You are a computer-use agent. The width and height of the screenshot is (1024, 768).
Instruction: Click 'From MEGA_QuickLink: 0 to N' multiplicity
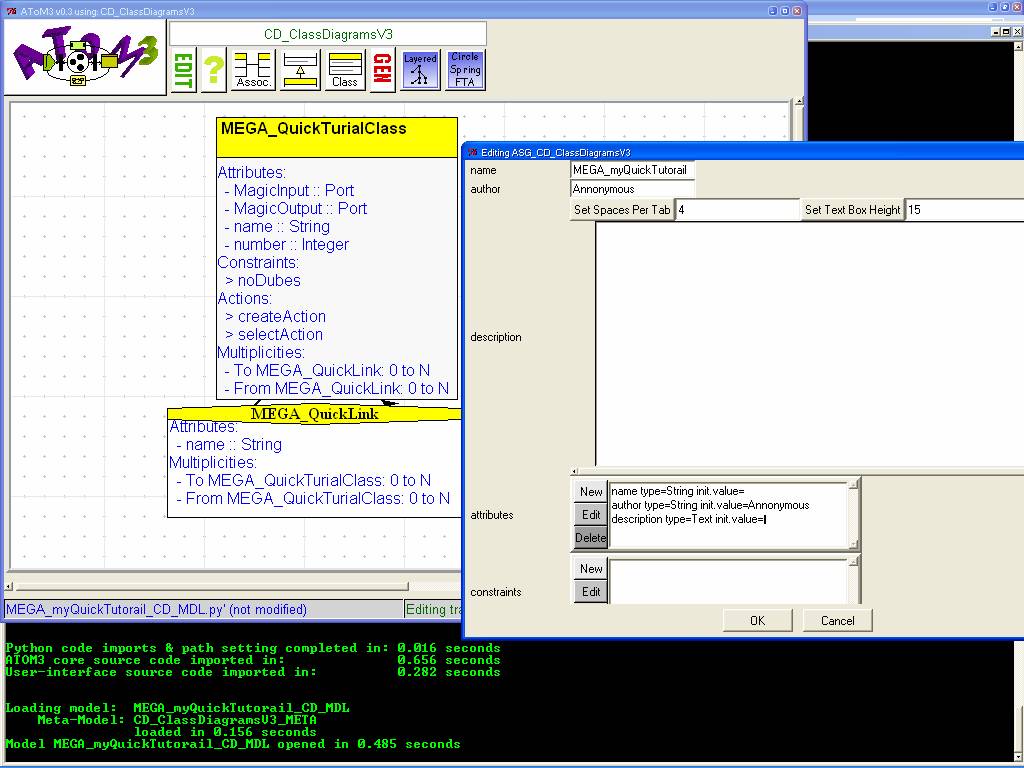[x=341, y=389]
